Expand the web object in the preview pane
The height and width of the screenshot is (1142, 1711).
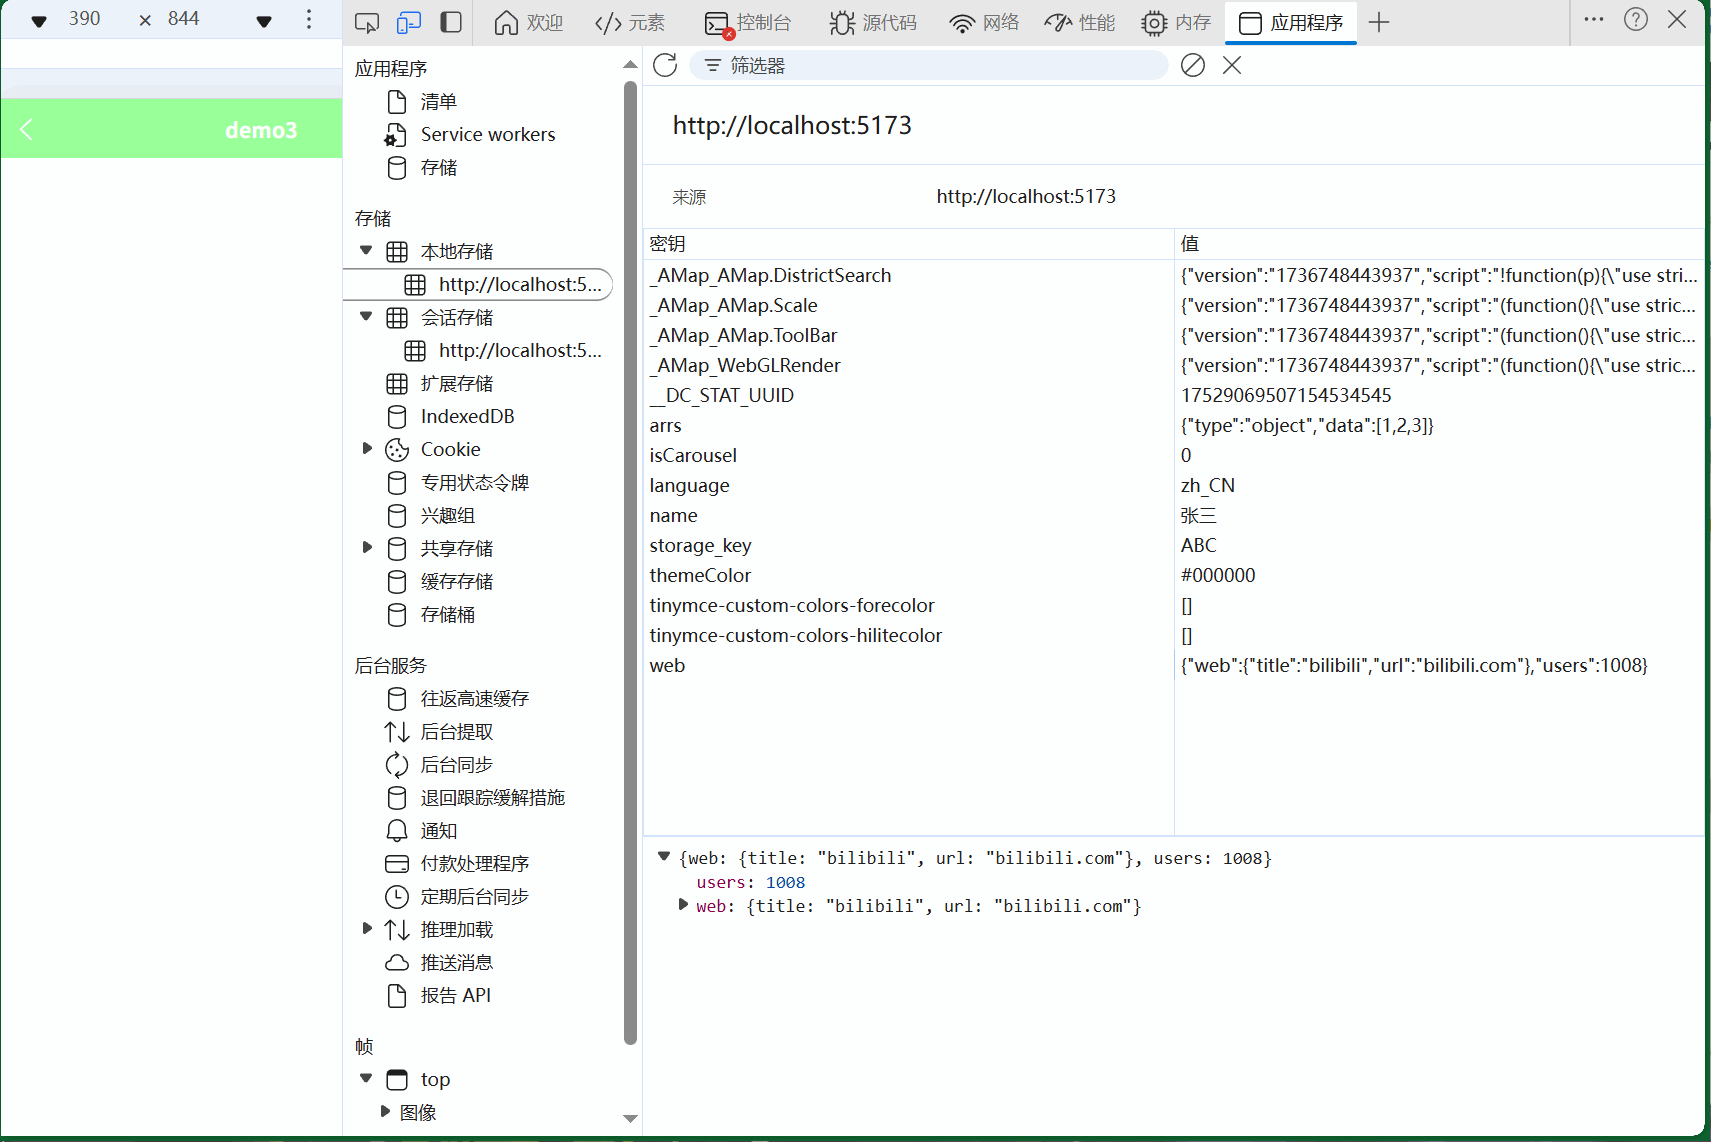tap(683, 905)
